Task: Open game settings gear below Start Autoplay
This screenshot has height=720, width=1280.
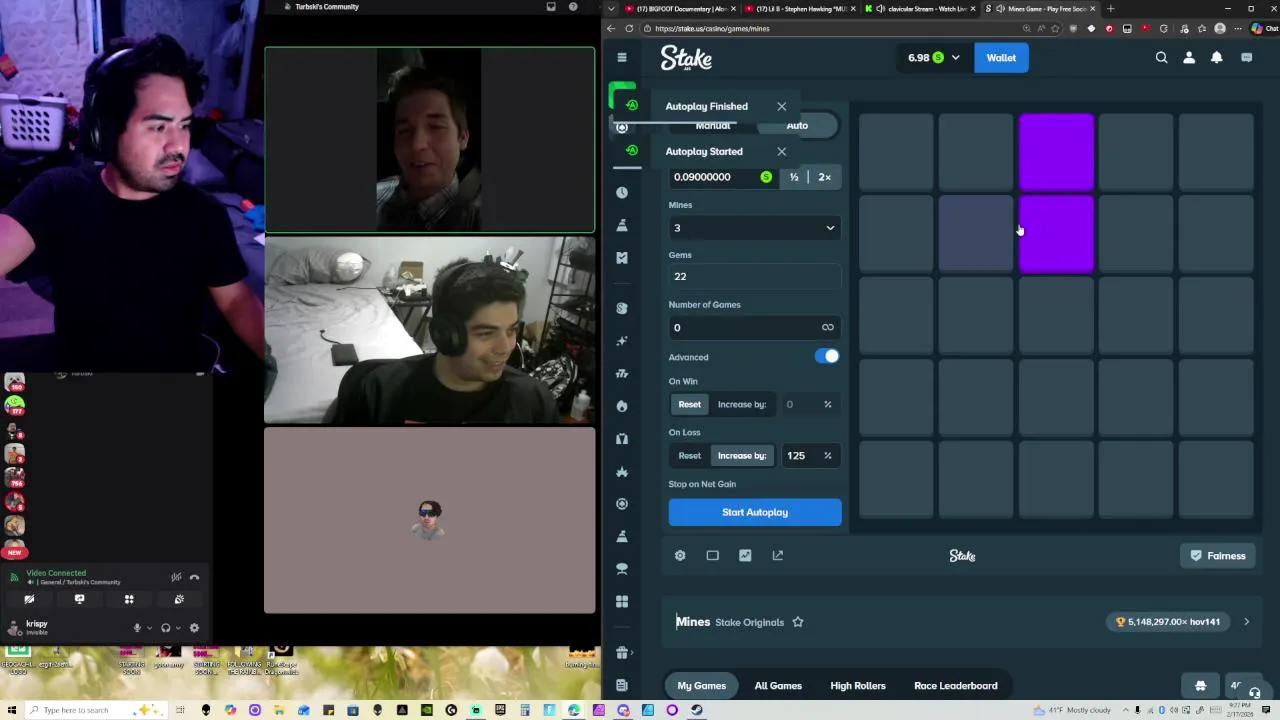Action: (680, 556)
